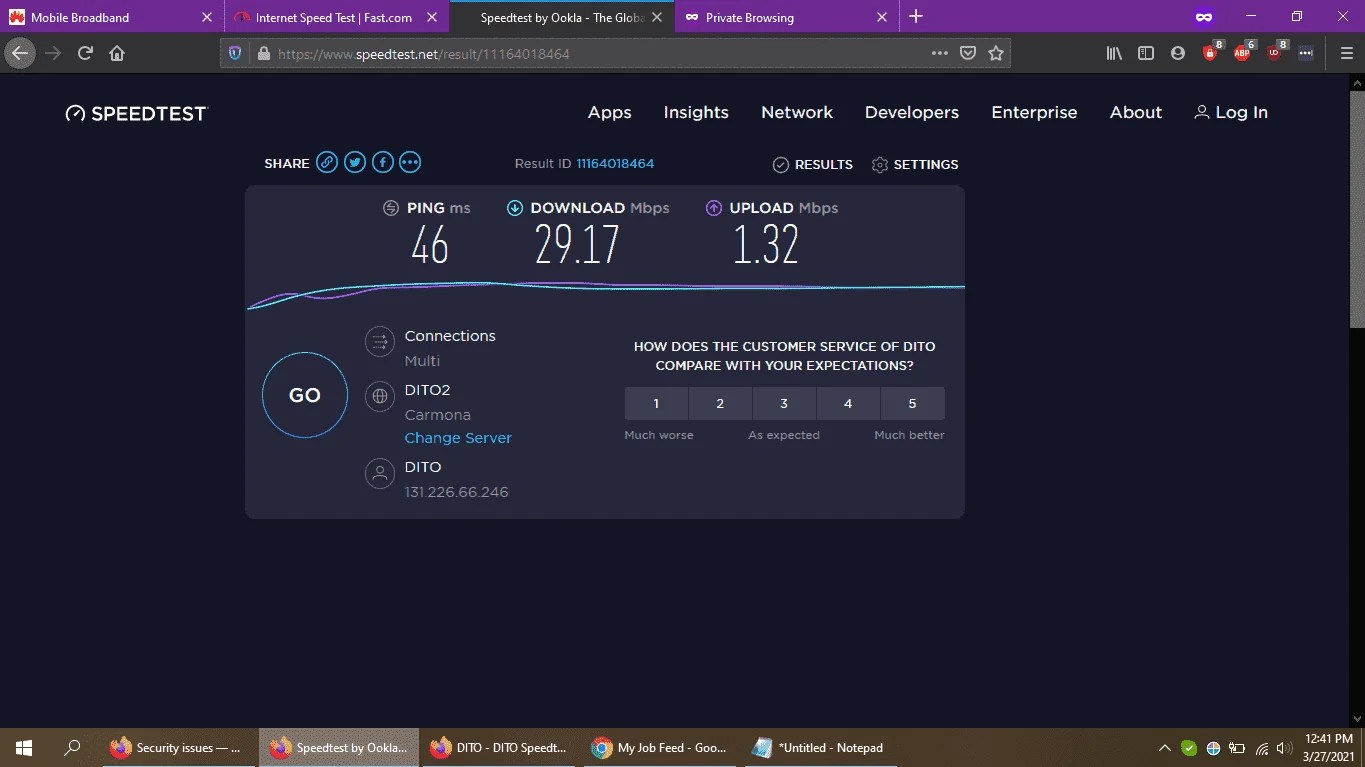Open more share options icon
1365x767 pixels.
(x=410, y=163)
